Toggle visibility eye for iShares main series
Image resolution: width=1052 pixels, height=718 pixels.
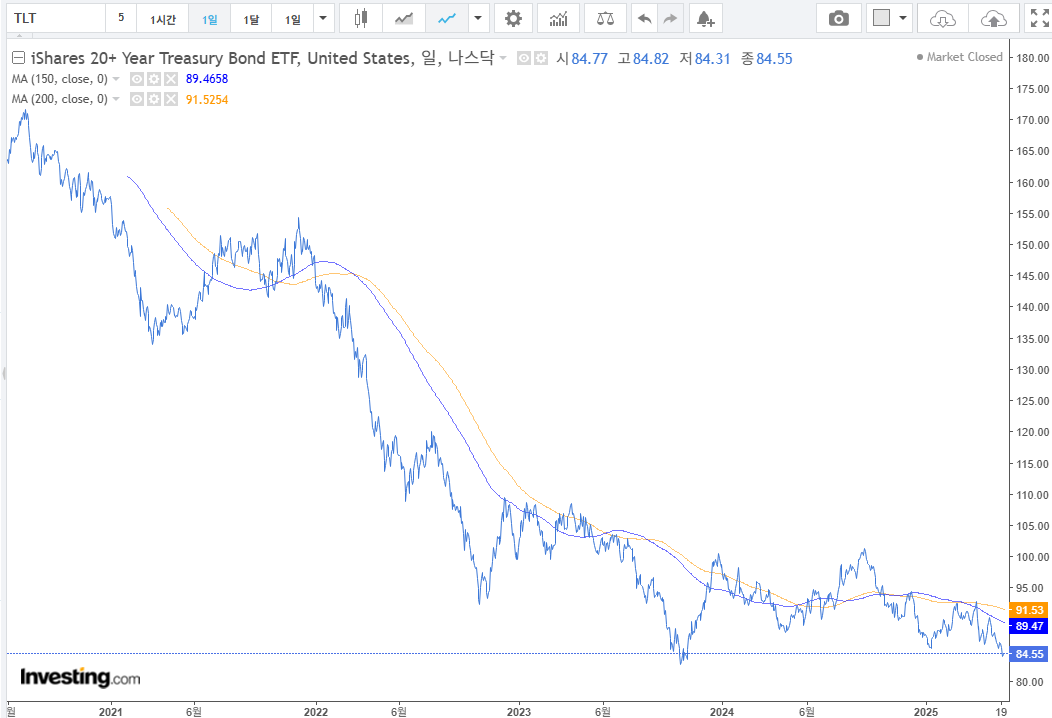[x=524, y=58]
